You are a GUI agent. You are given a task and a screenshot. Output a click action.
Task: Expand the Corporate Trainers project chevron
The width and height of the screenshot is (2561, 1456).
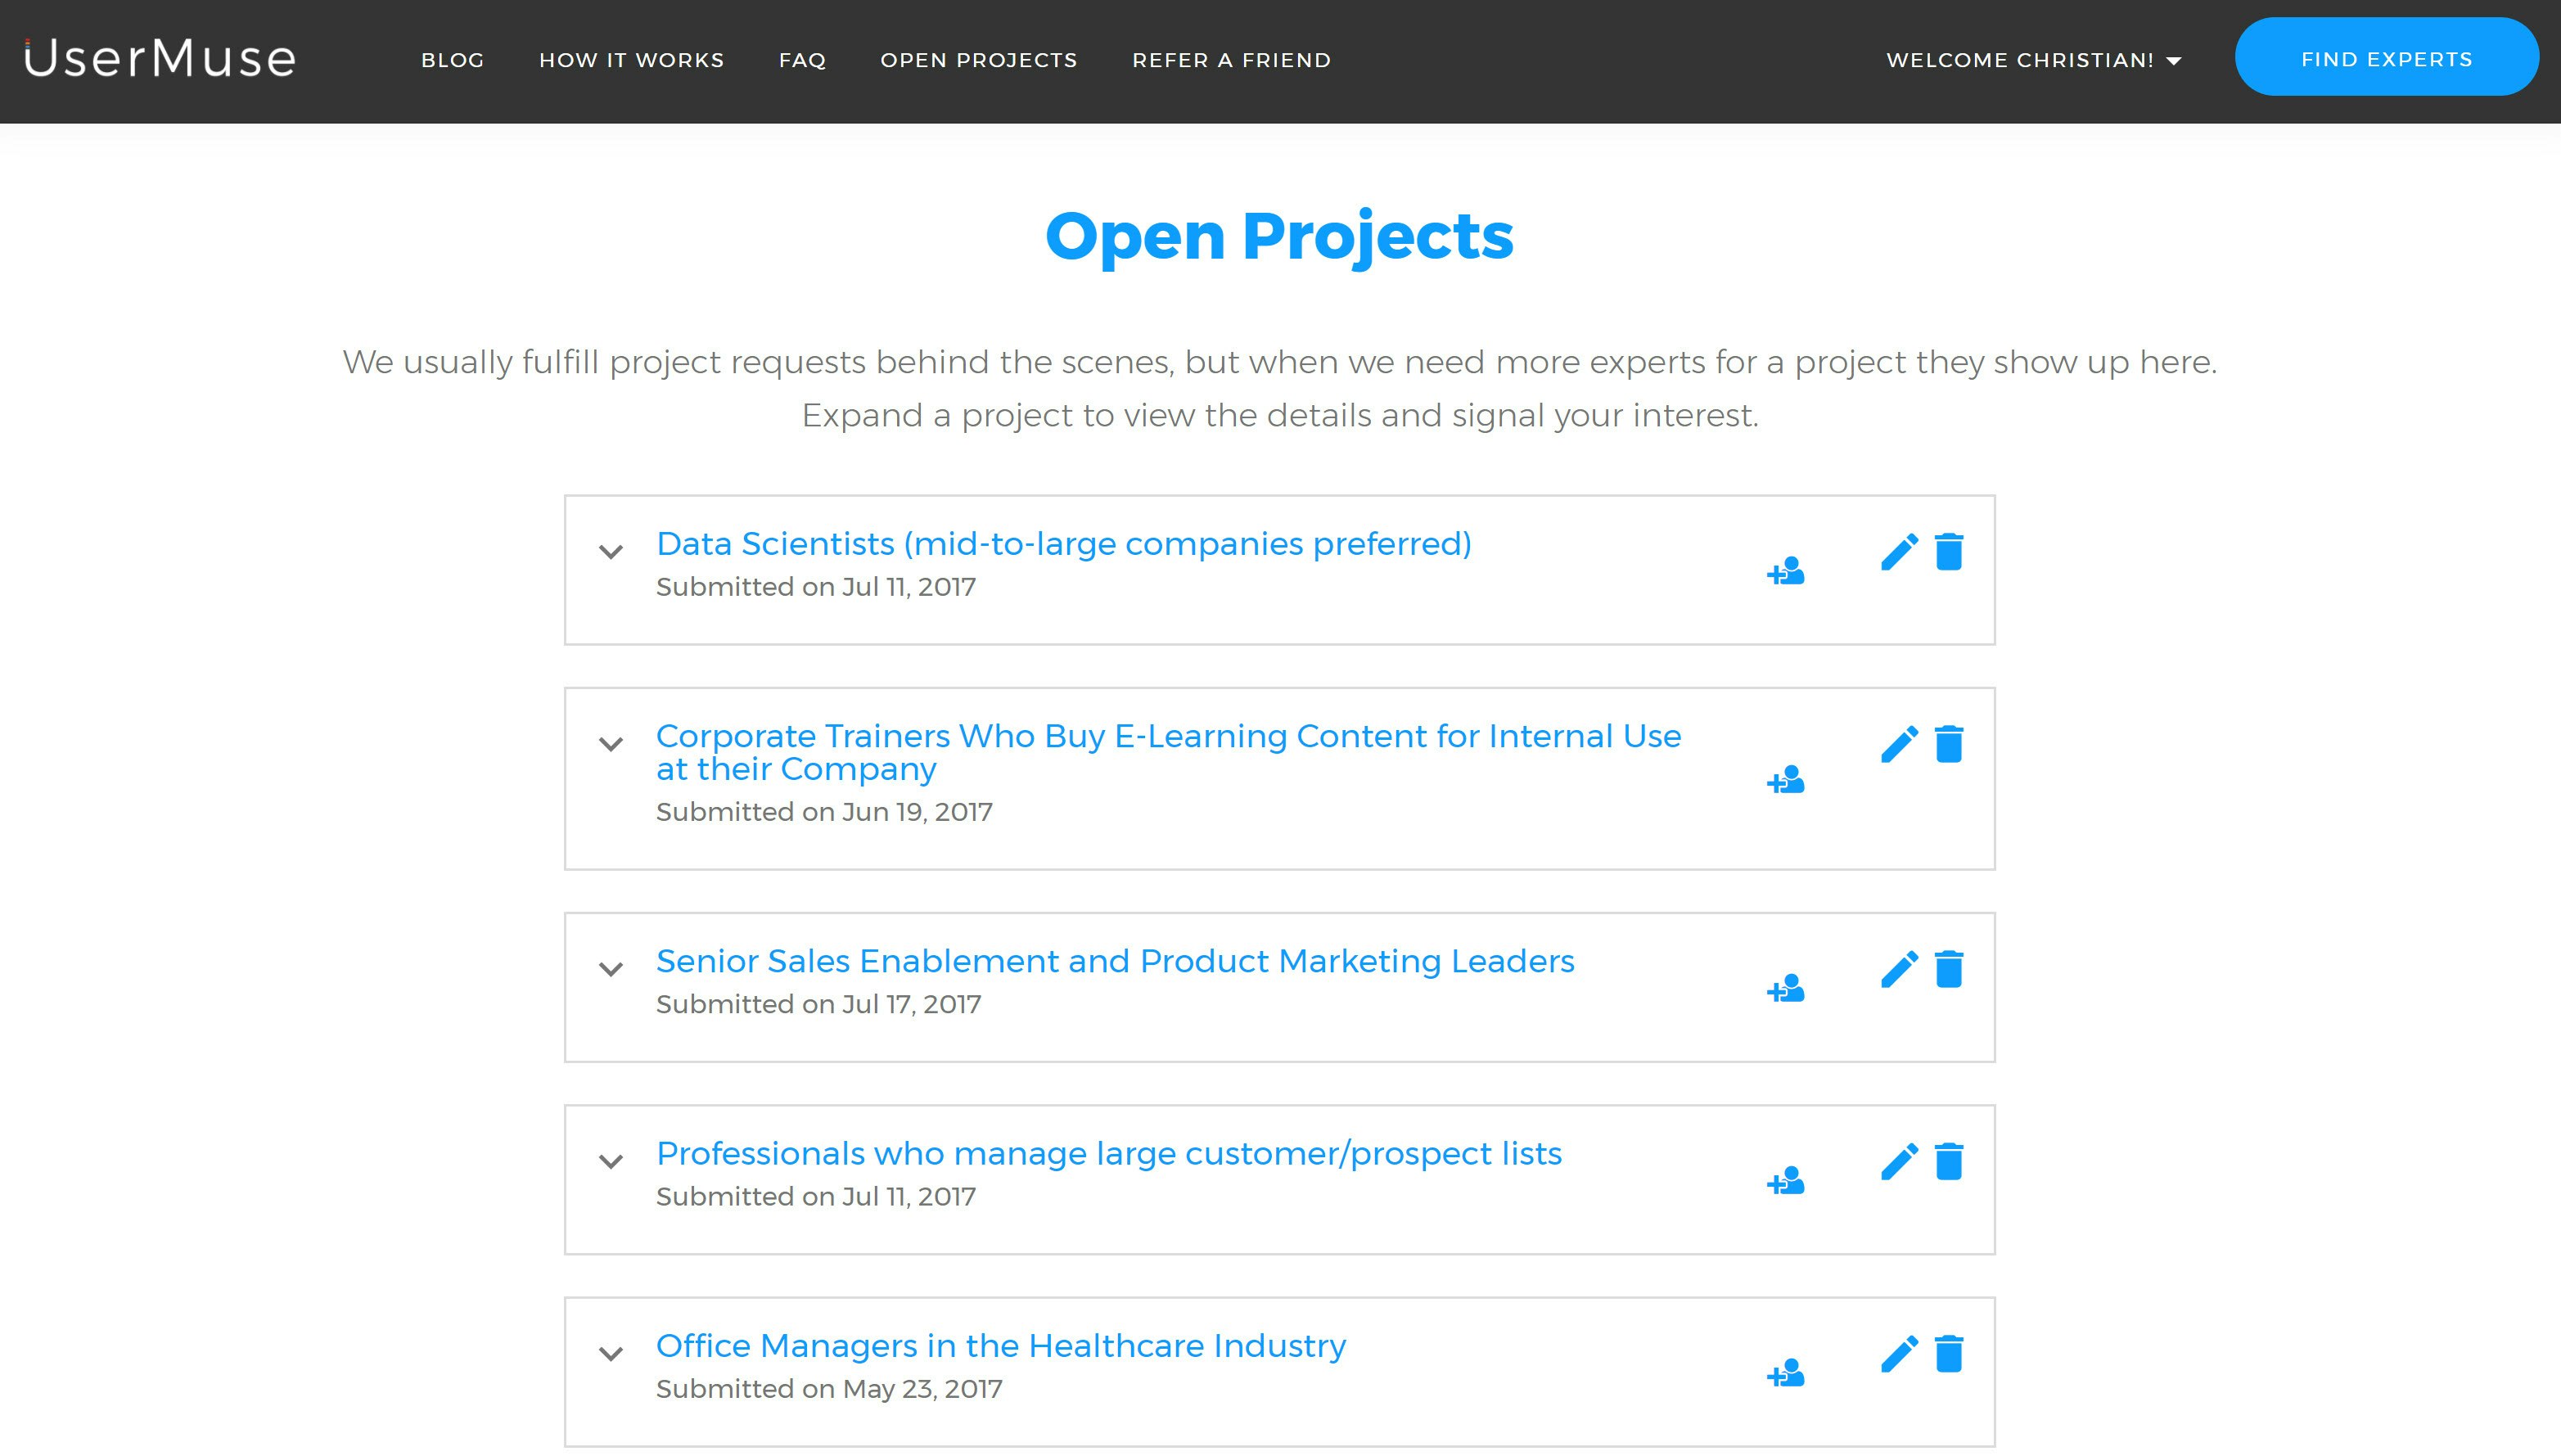pos(611,744)
